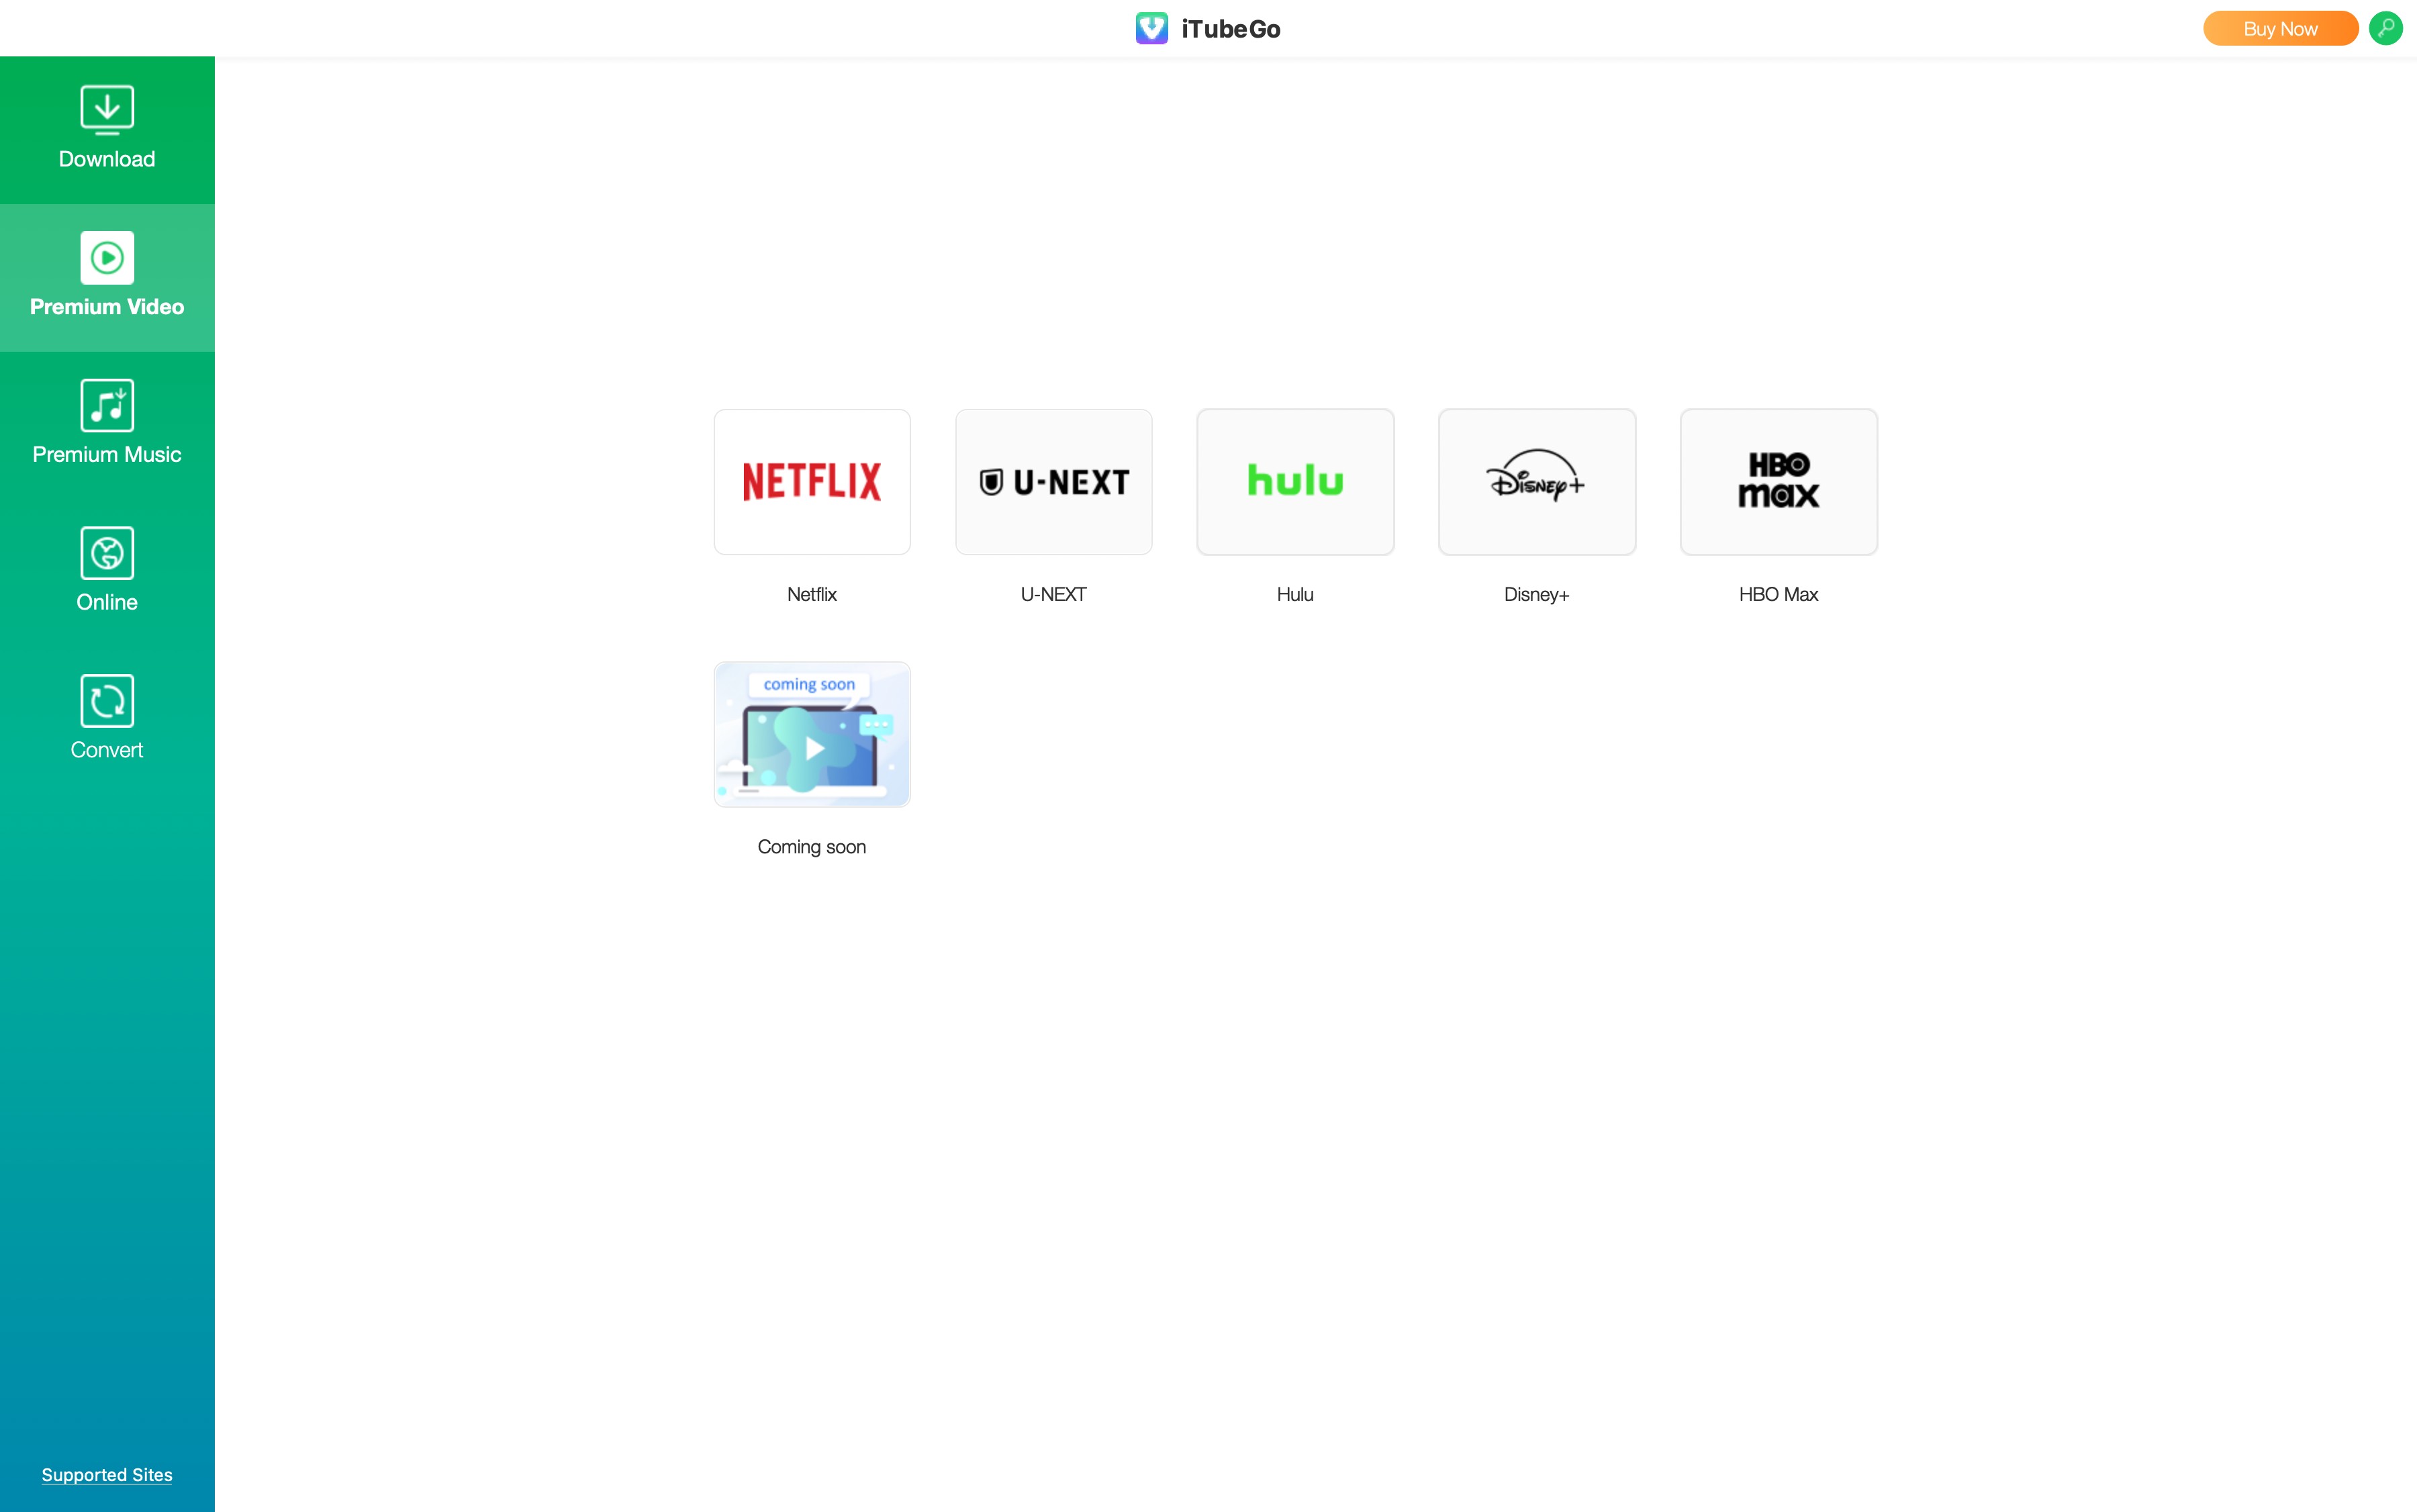Click the Convert sidebar label

(107, 750)
